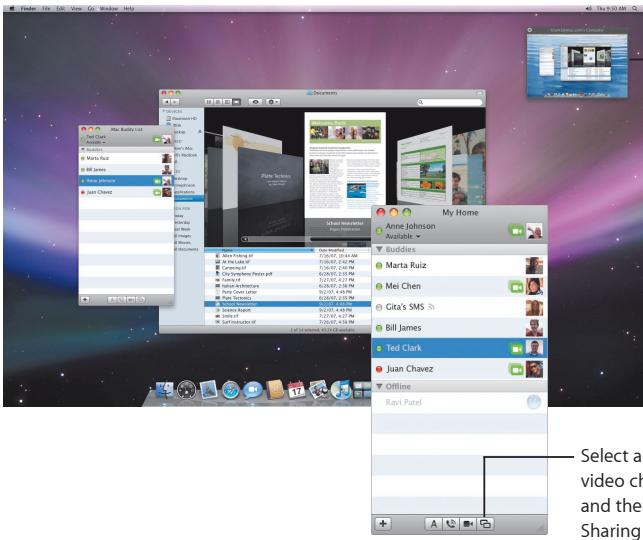Select Marta Ruiz in My Home list
Screen dimensions: 643x540
(x=459, y=266)
